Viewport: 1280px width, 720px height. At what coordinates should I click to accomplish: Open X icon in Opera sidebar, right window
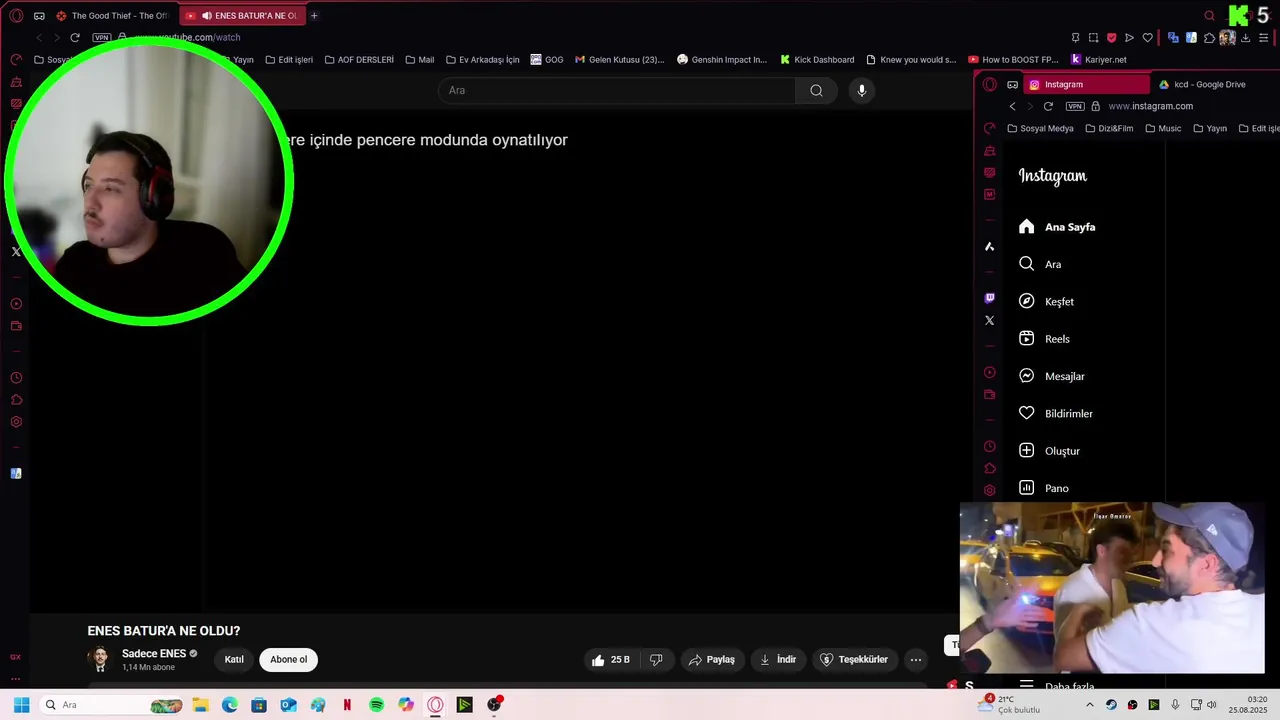pyautogui.click(x=990, y=321)
